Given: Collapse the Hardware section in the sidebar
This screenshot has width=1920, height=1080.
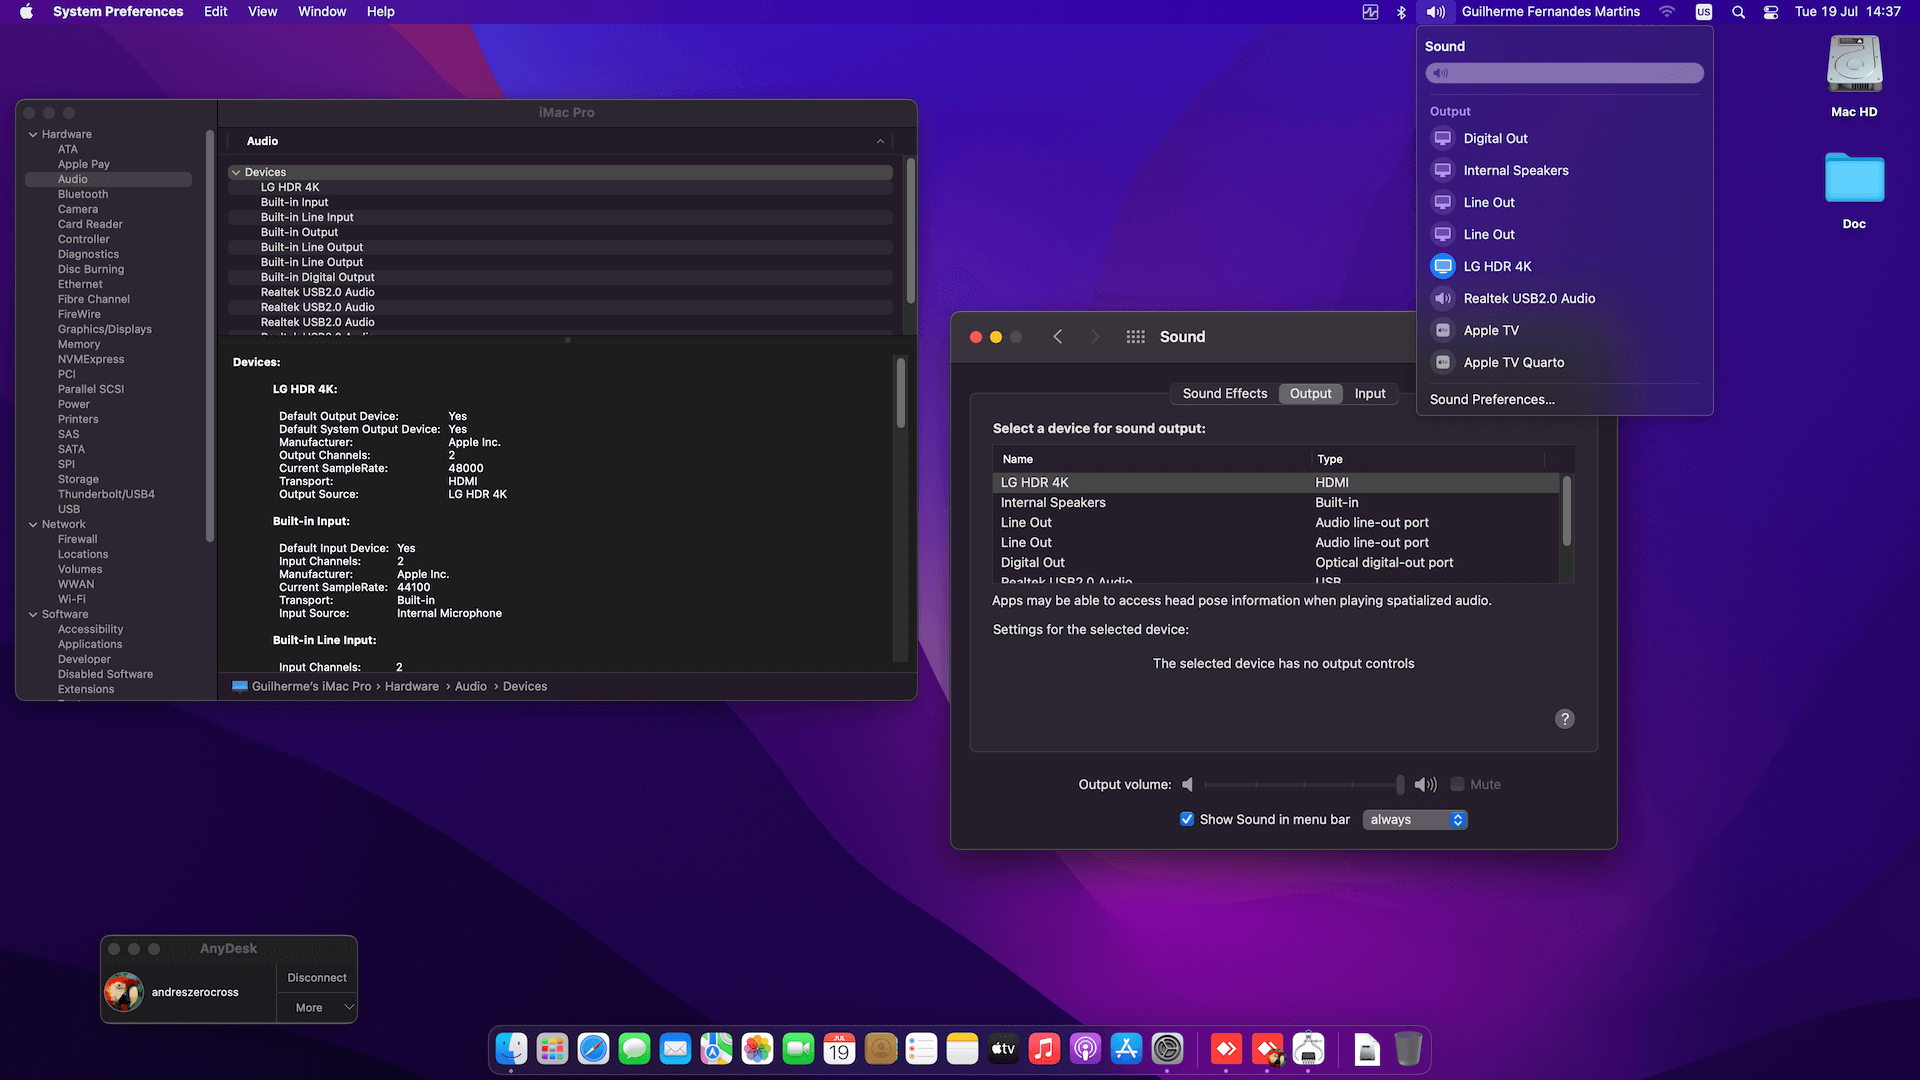Looking at the screenshot, I should (33, 134).
